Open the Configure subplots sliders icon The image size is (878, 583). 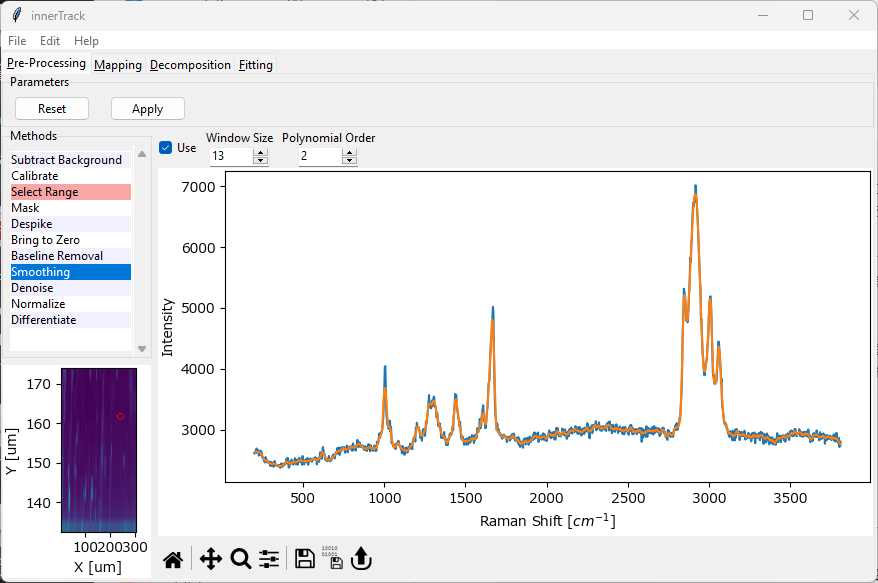269,559
